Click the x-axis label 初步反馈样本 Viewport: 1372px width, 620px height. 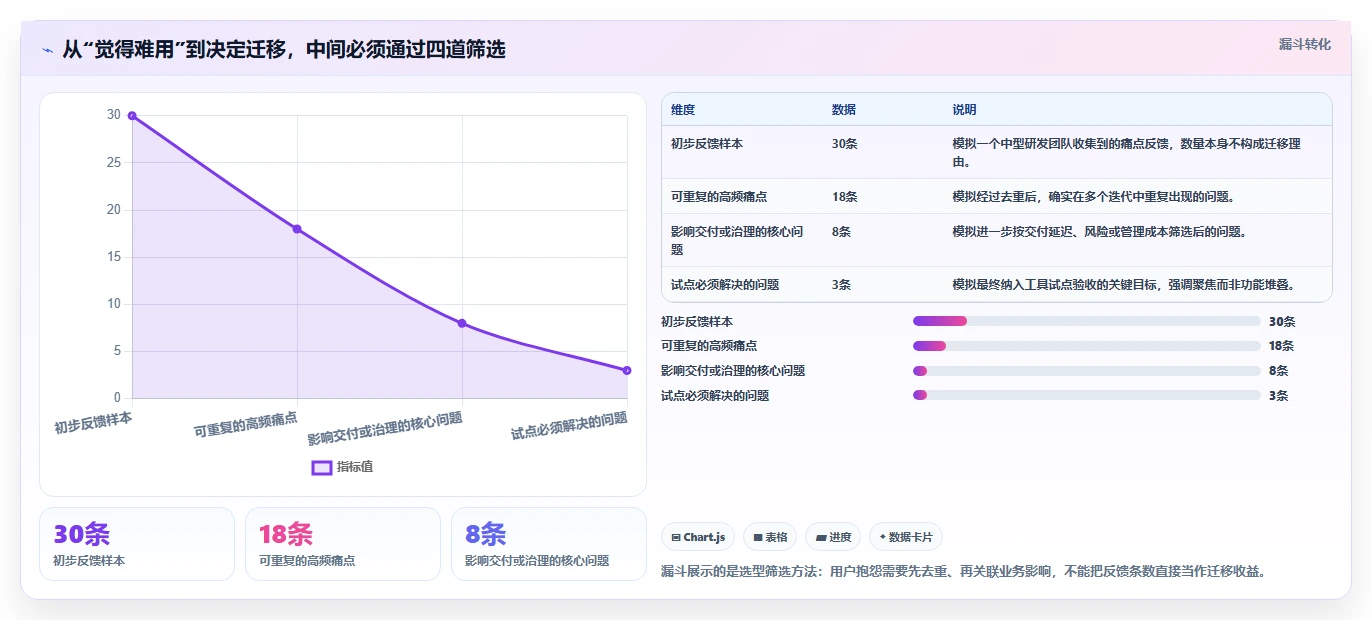(x=93, y=423)
